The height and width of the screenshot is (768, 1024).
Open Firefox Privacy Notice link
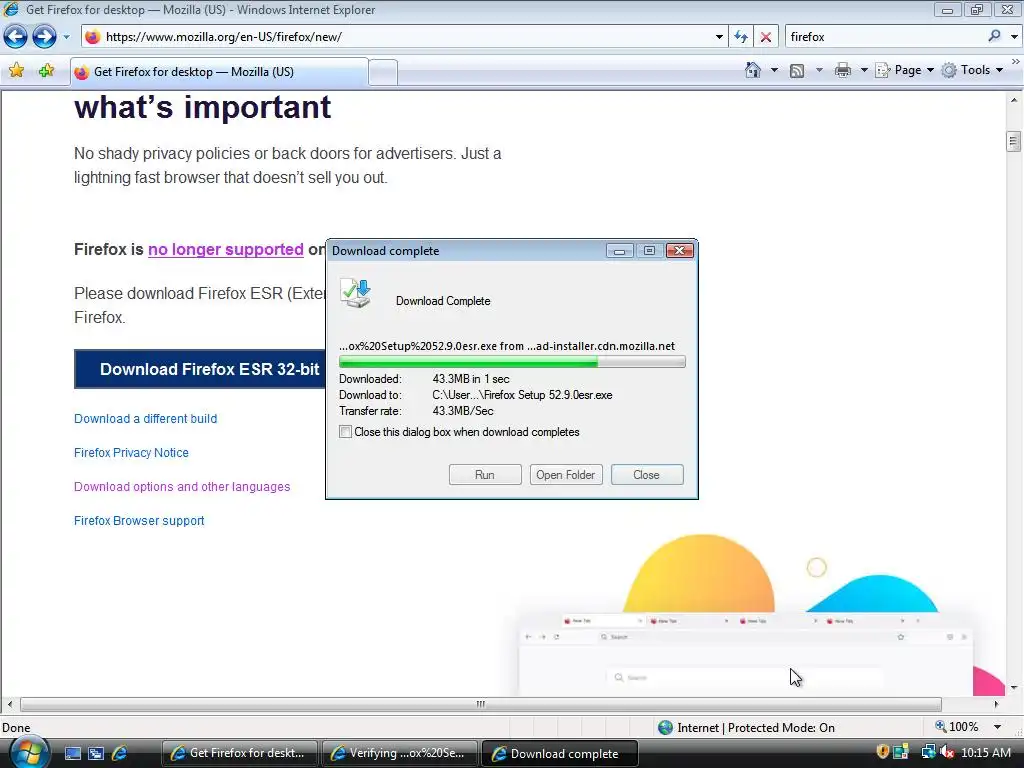pos(131,453)
